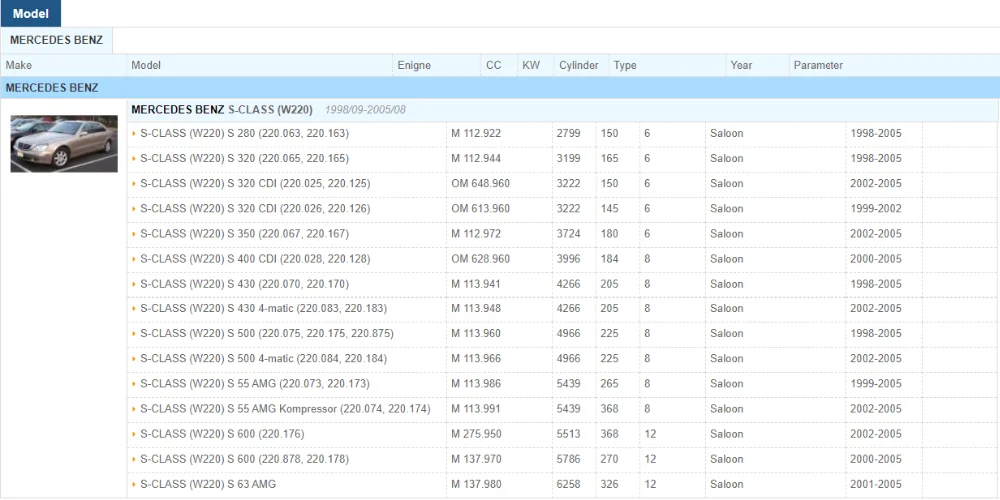This screenshot has width=1000, height=500.
Task: Select engine code OM 628.960
Action: point(480,259)
